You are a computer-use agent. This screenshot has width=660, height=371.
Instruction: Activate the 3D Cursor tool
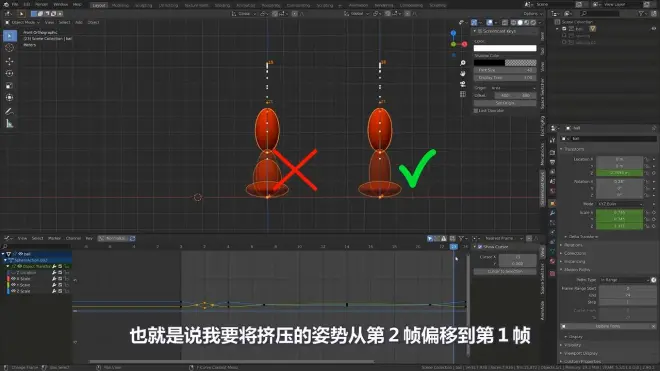pos(9,48)
